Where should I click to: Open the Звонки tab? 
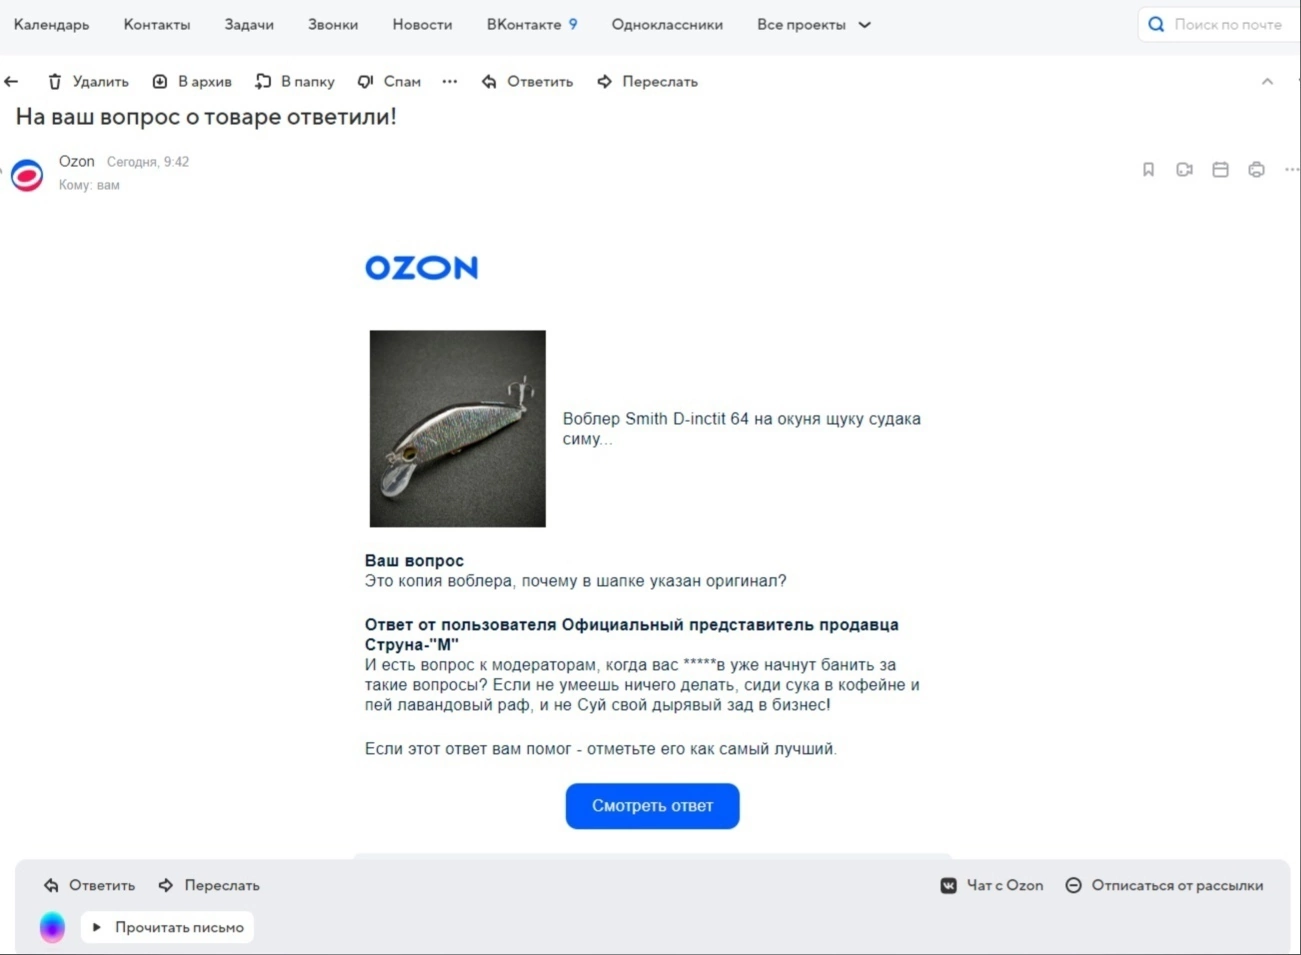click(x=333, y=25)
